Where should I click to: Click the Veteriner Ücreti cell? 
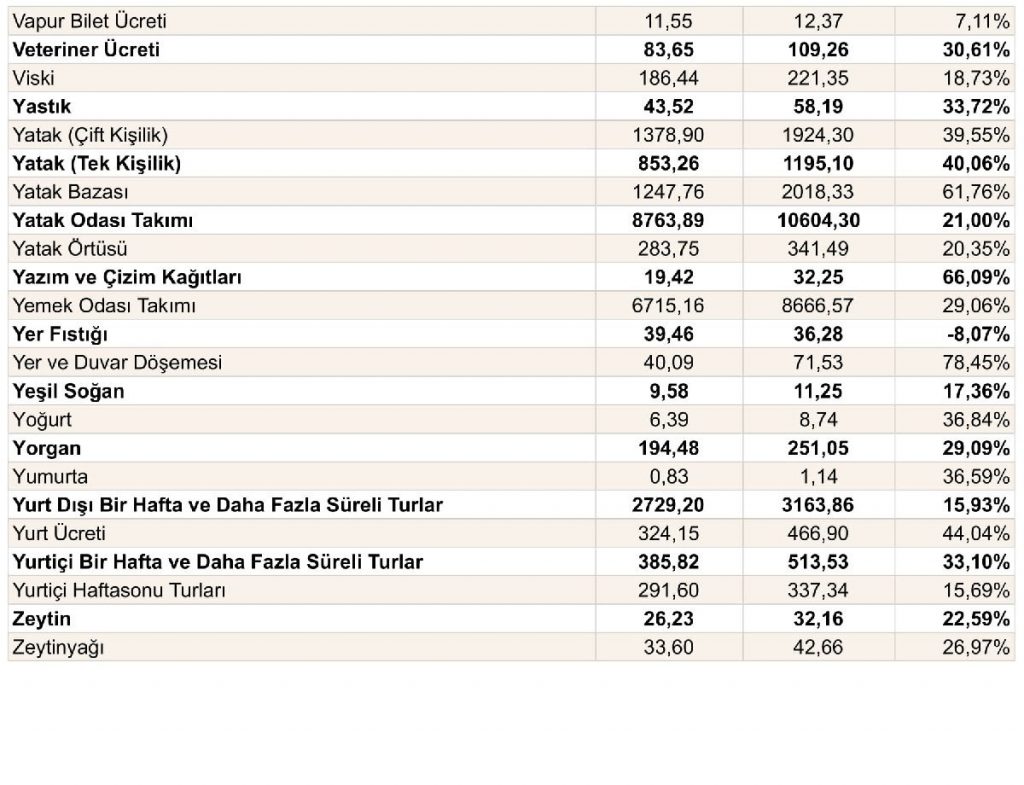coord(86,50)
